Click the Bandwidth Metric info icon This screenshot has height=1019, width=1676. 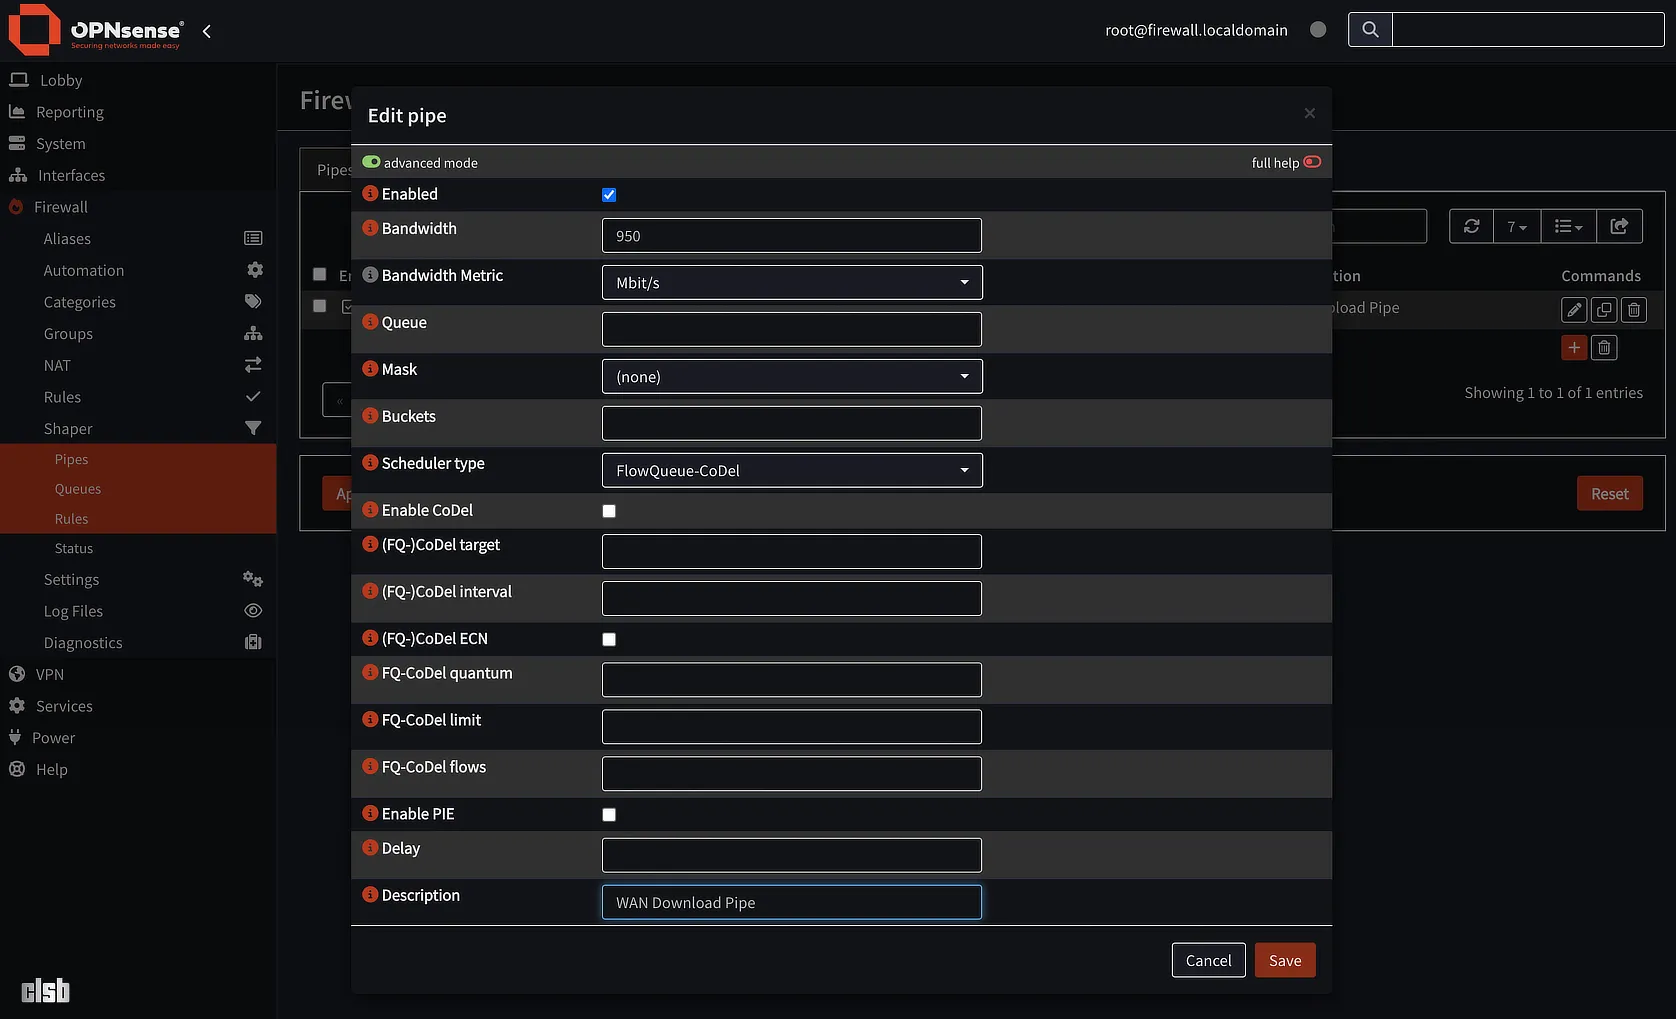coord(370,275)
